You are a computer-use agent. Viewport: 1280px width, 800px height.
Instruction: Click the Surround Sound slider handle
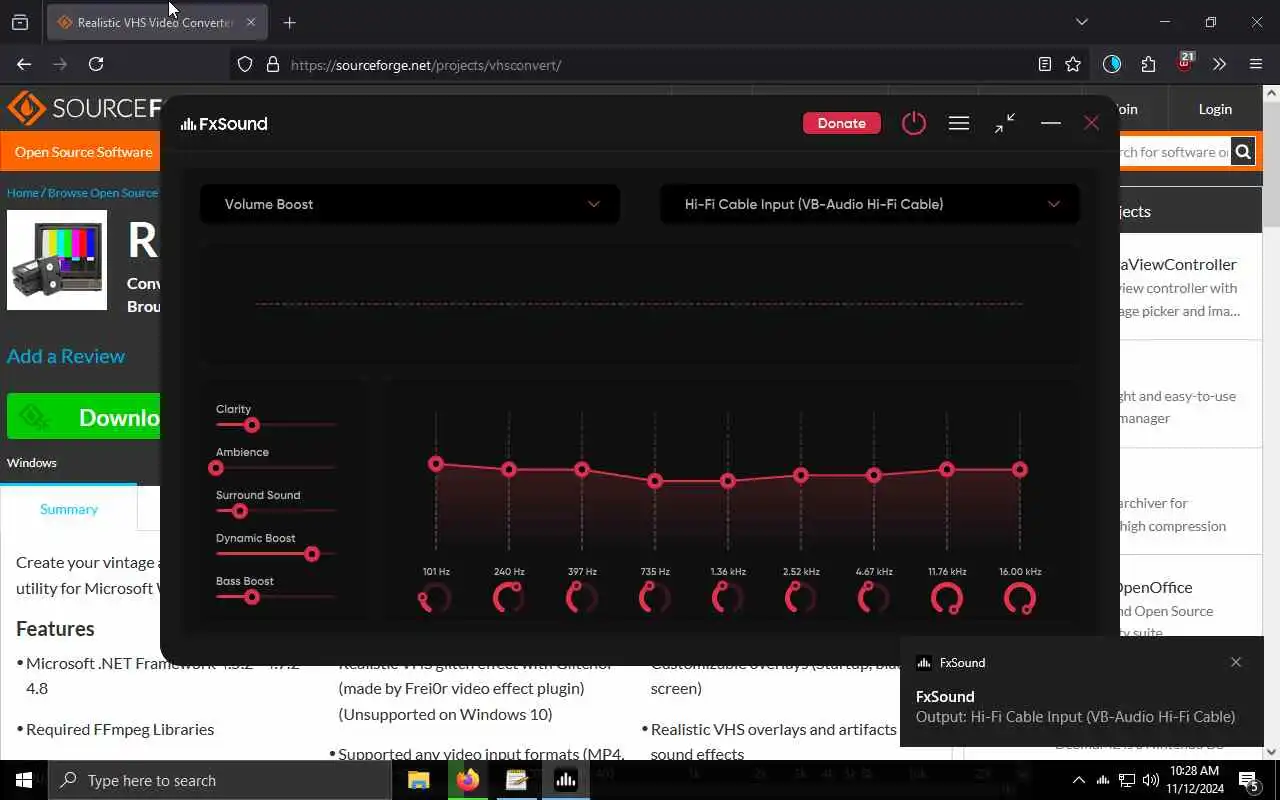(x=239, y=511)
